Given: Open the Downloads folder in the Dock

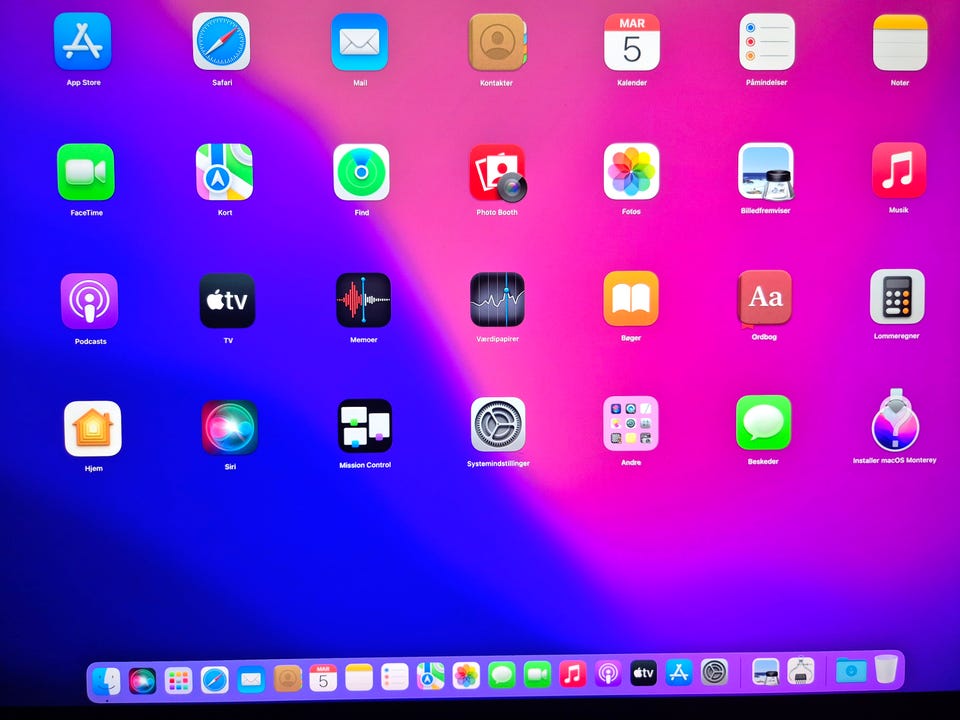Looking at the screenshot, I should click(x=851, y=671).
